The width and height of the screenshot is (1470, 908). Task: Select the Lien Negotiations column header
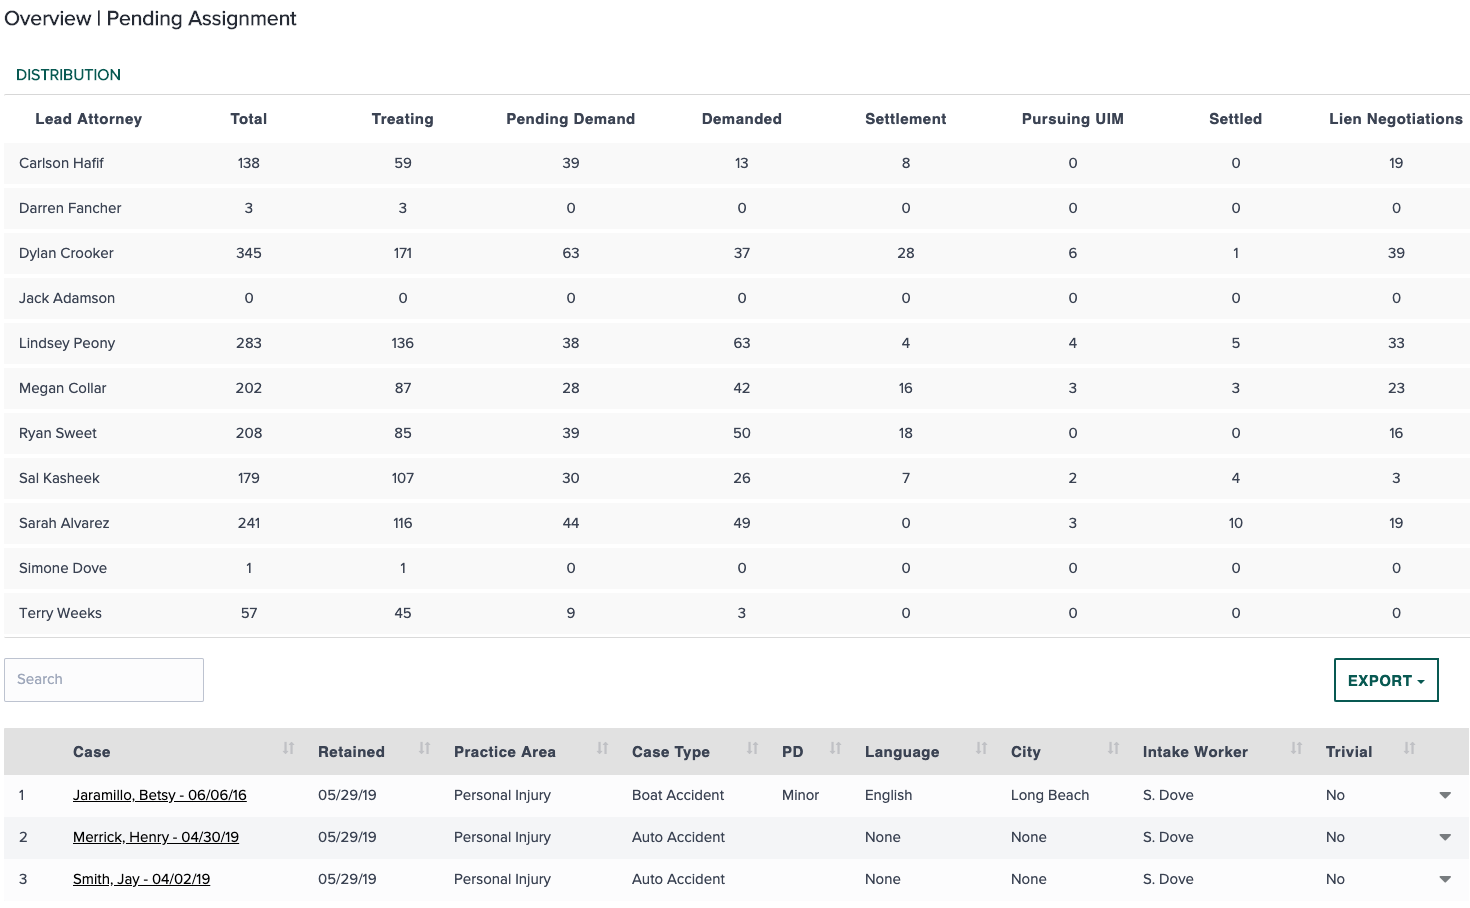[1396, 119]
